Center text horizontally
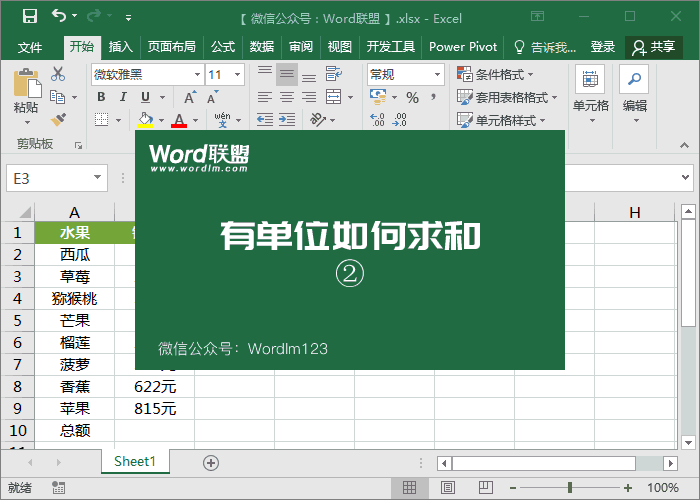 [x=287, y=97]
